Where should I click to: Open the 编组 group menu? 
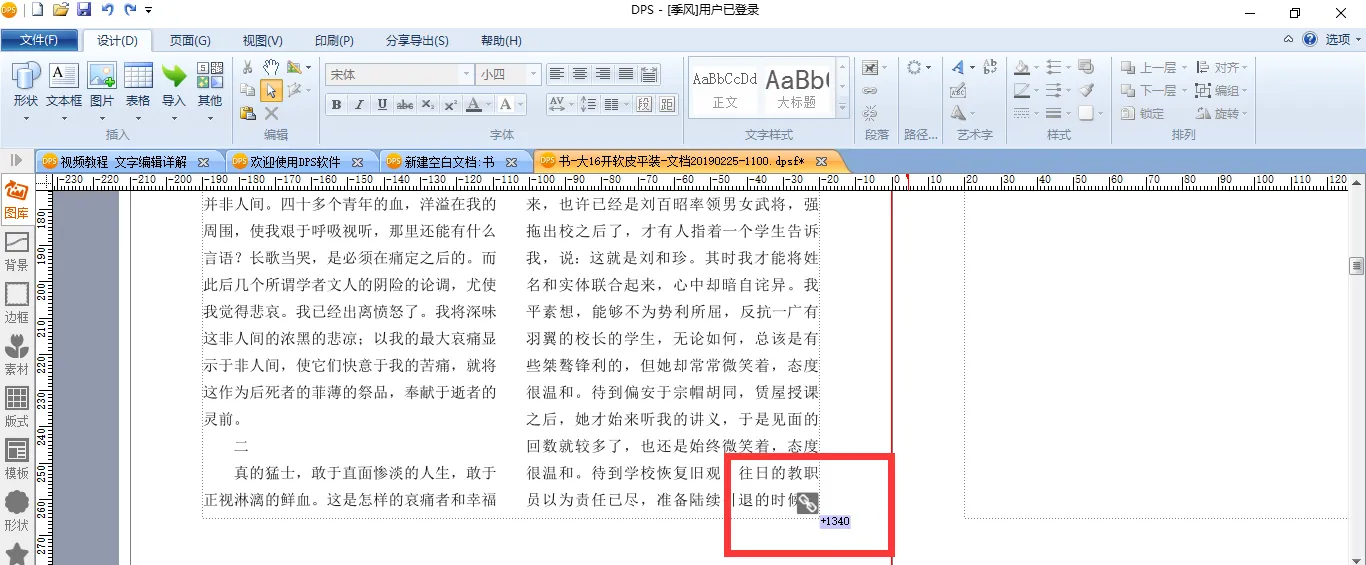1222,91
